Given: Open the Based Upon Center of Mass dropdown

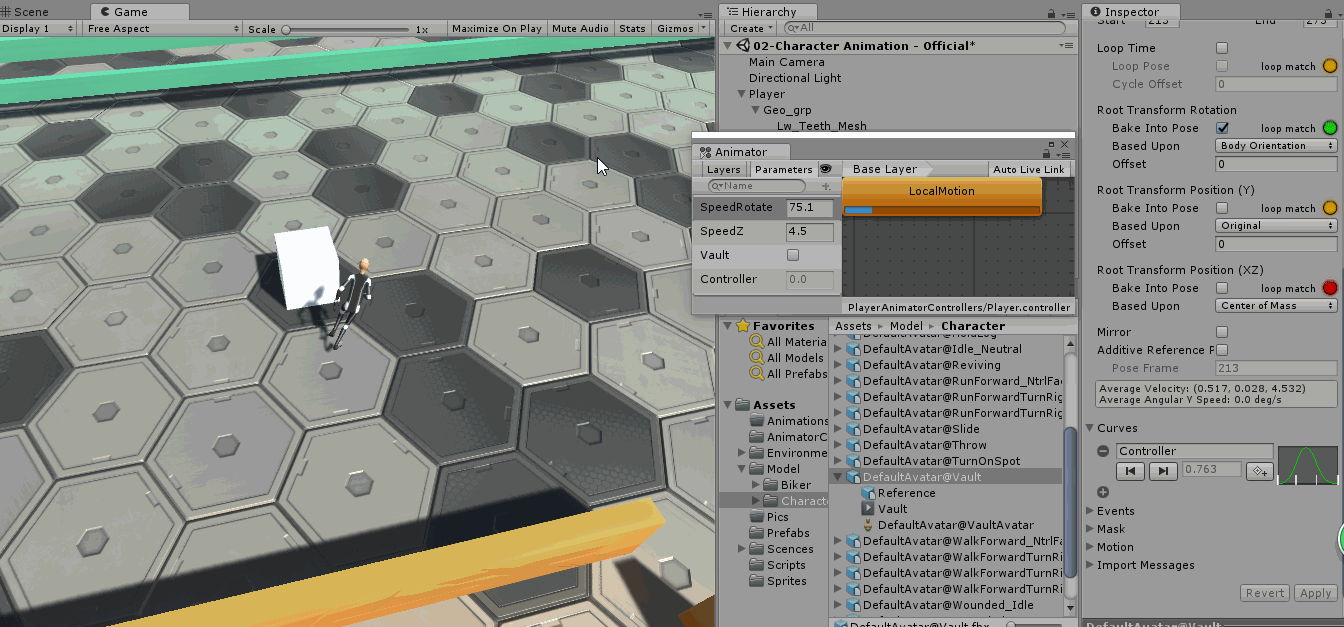Looking at the screenshot, I should 1277,306.
